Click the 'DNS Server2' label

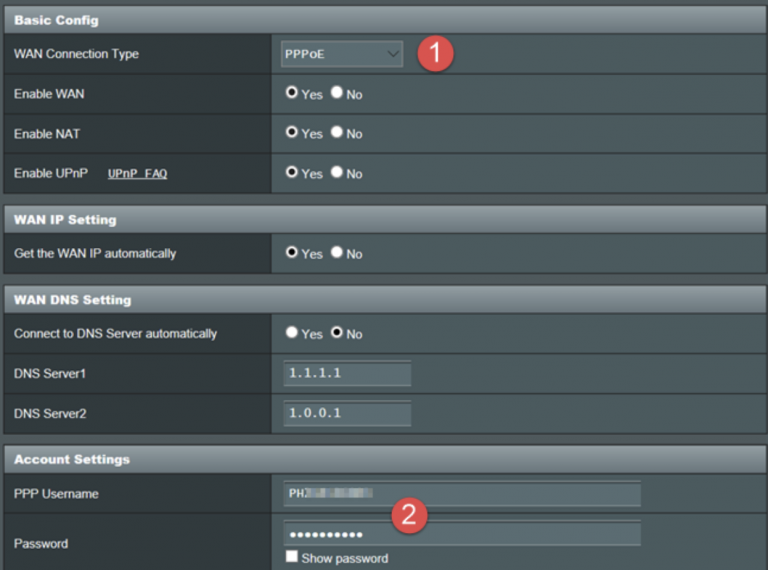coord(50,414)
